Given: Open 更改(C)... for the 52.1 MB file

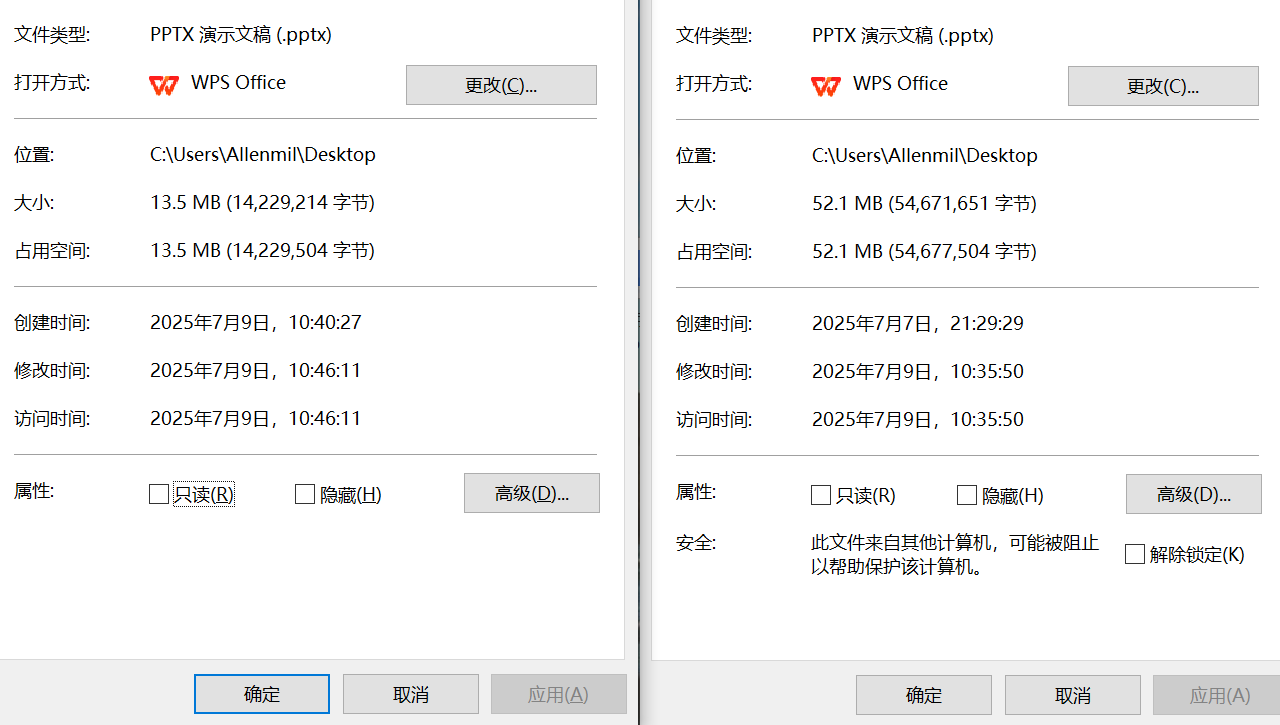Looking at the screenshot, I should click(1163, 86).
